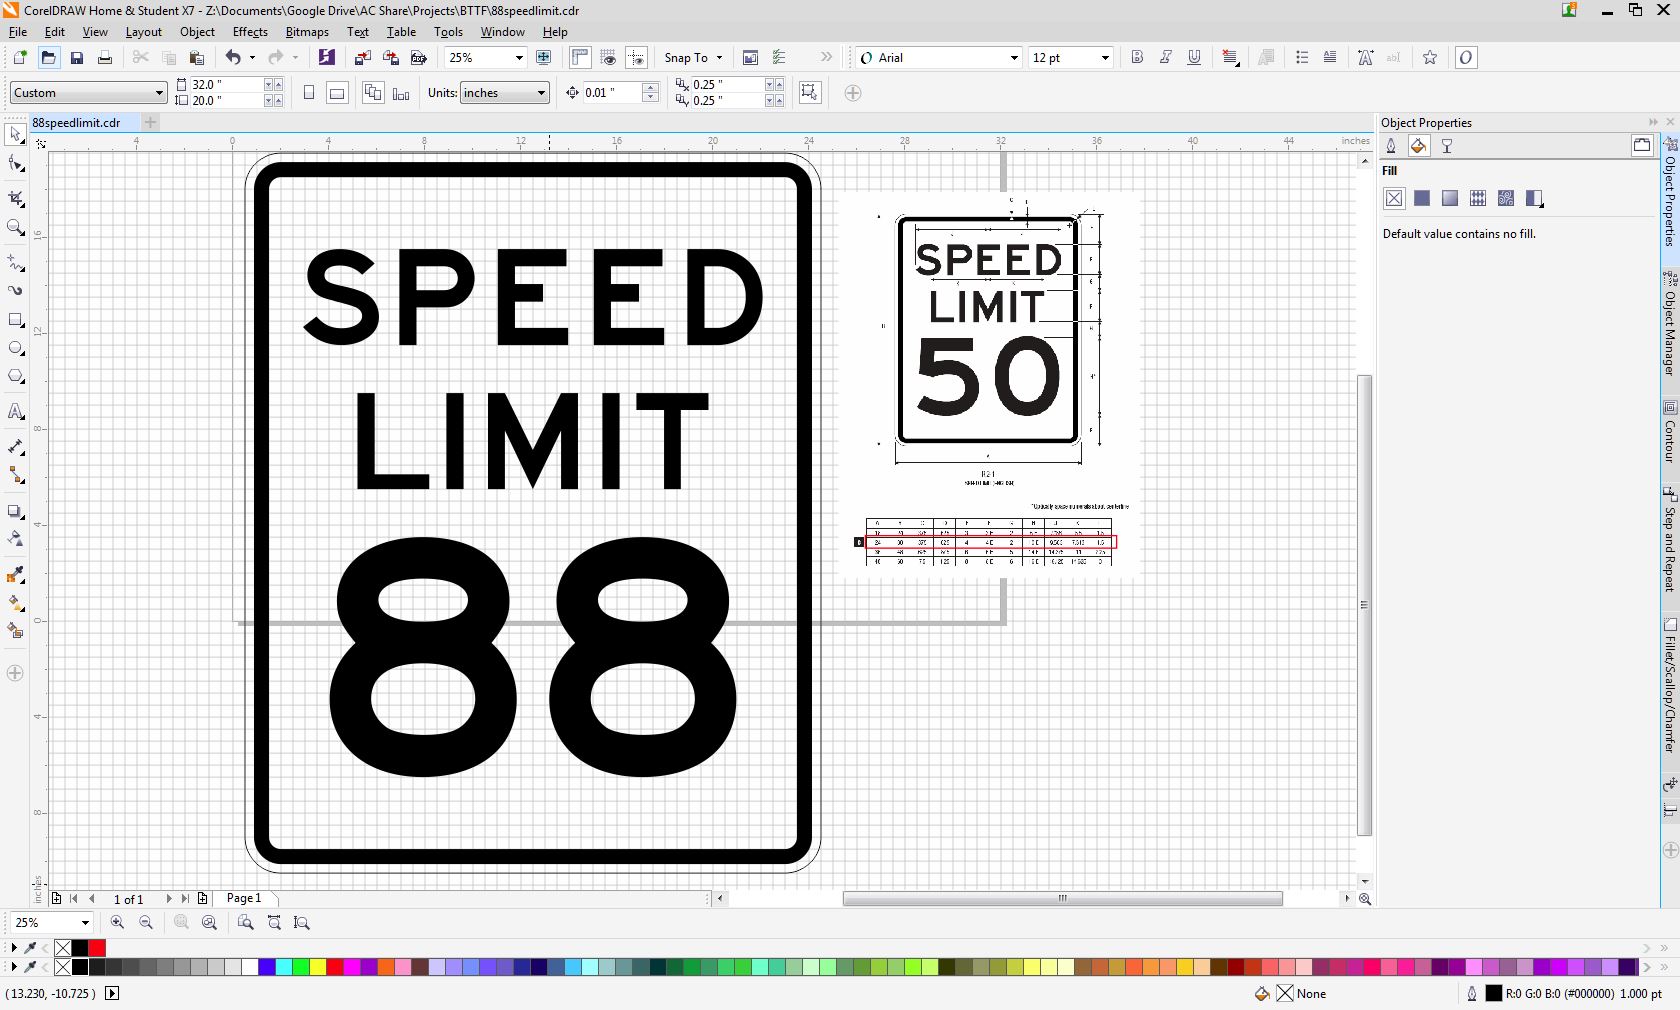Click the Zoom Out magnifier icon
The width and height of the screenshot is (1680, 1010).
[x=146, y=923]
